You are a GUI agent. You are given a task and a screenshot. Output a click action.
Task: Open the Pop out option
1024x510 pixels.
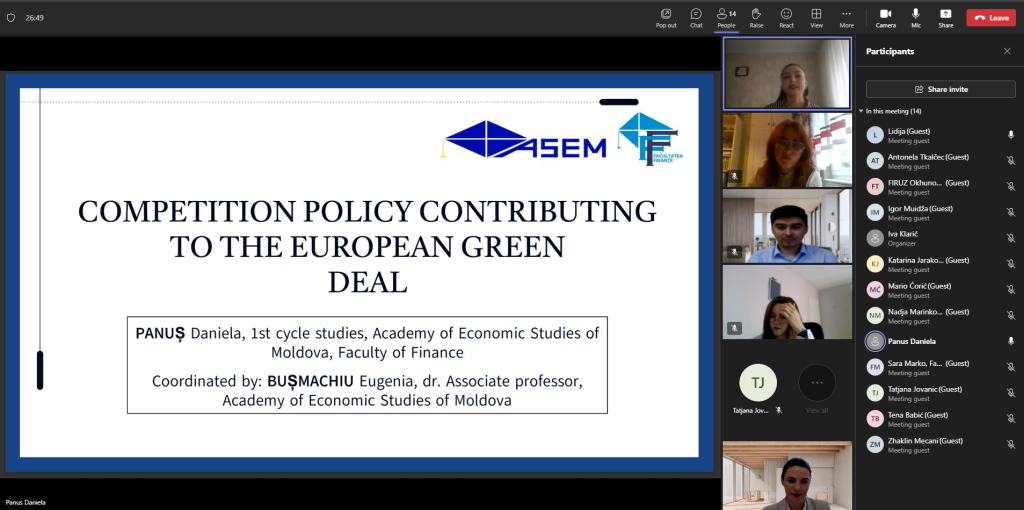pos(666,17)
